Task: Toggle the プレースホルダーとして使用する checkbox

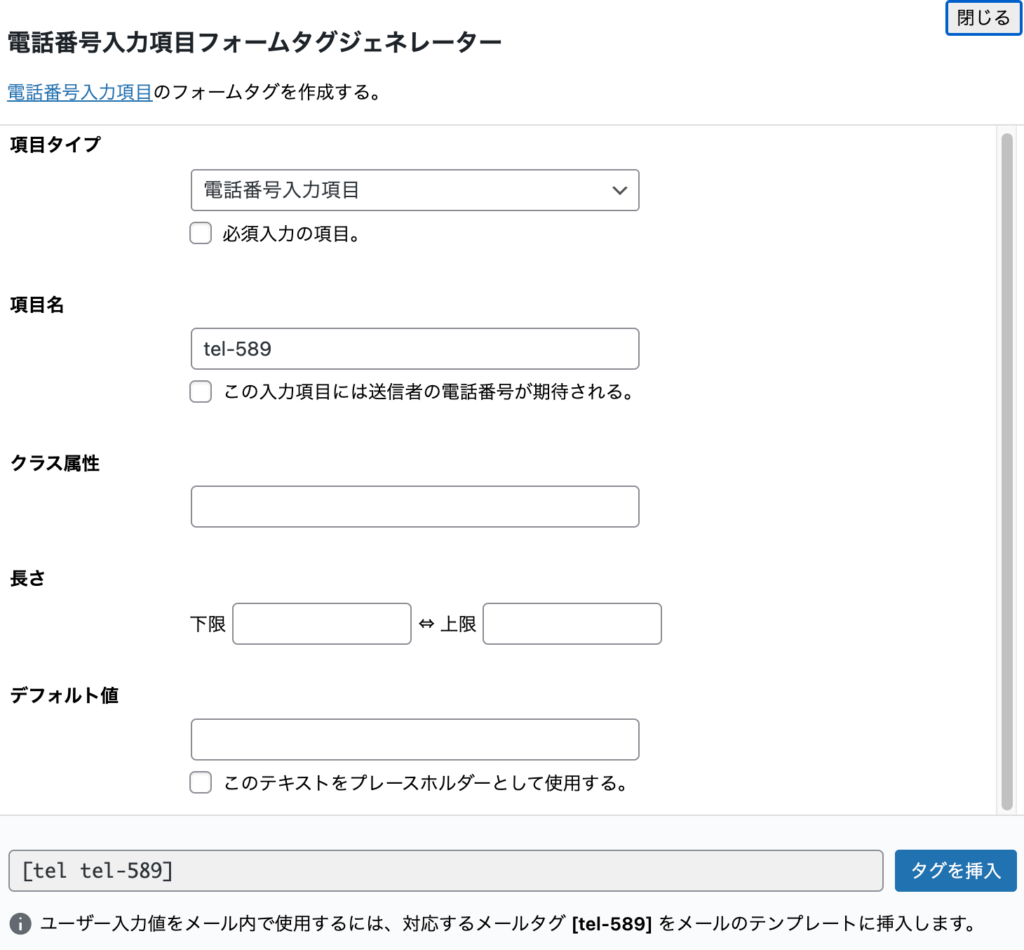Action: click(x=201, y=783)
